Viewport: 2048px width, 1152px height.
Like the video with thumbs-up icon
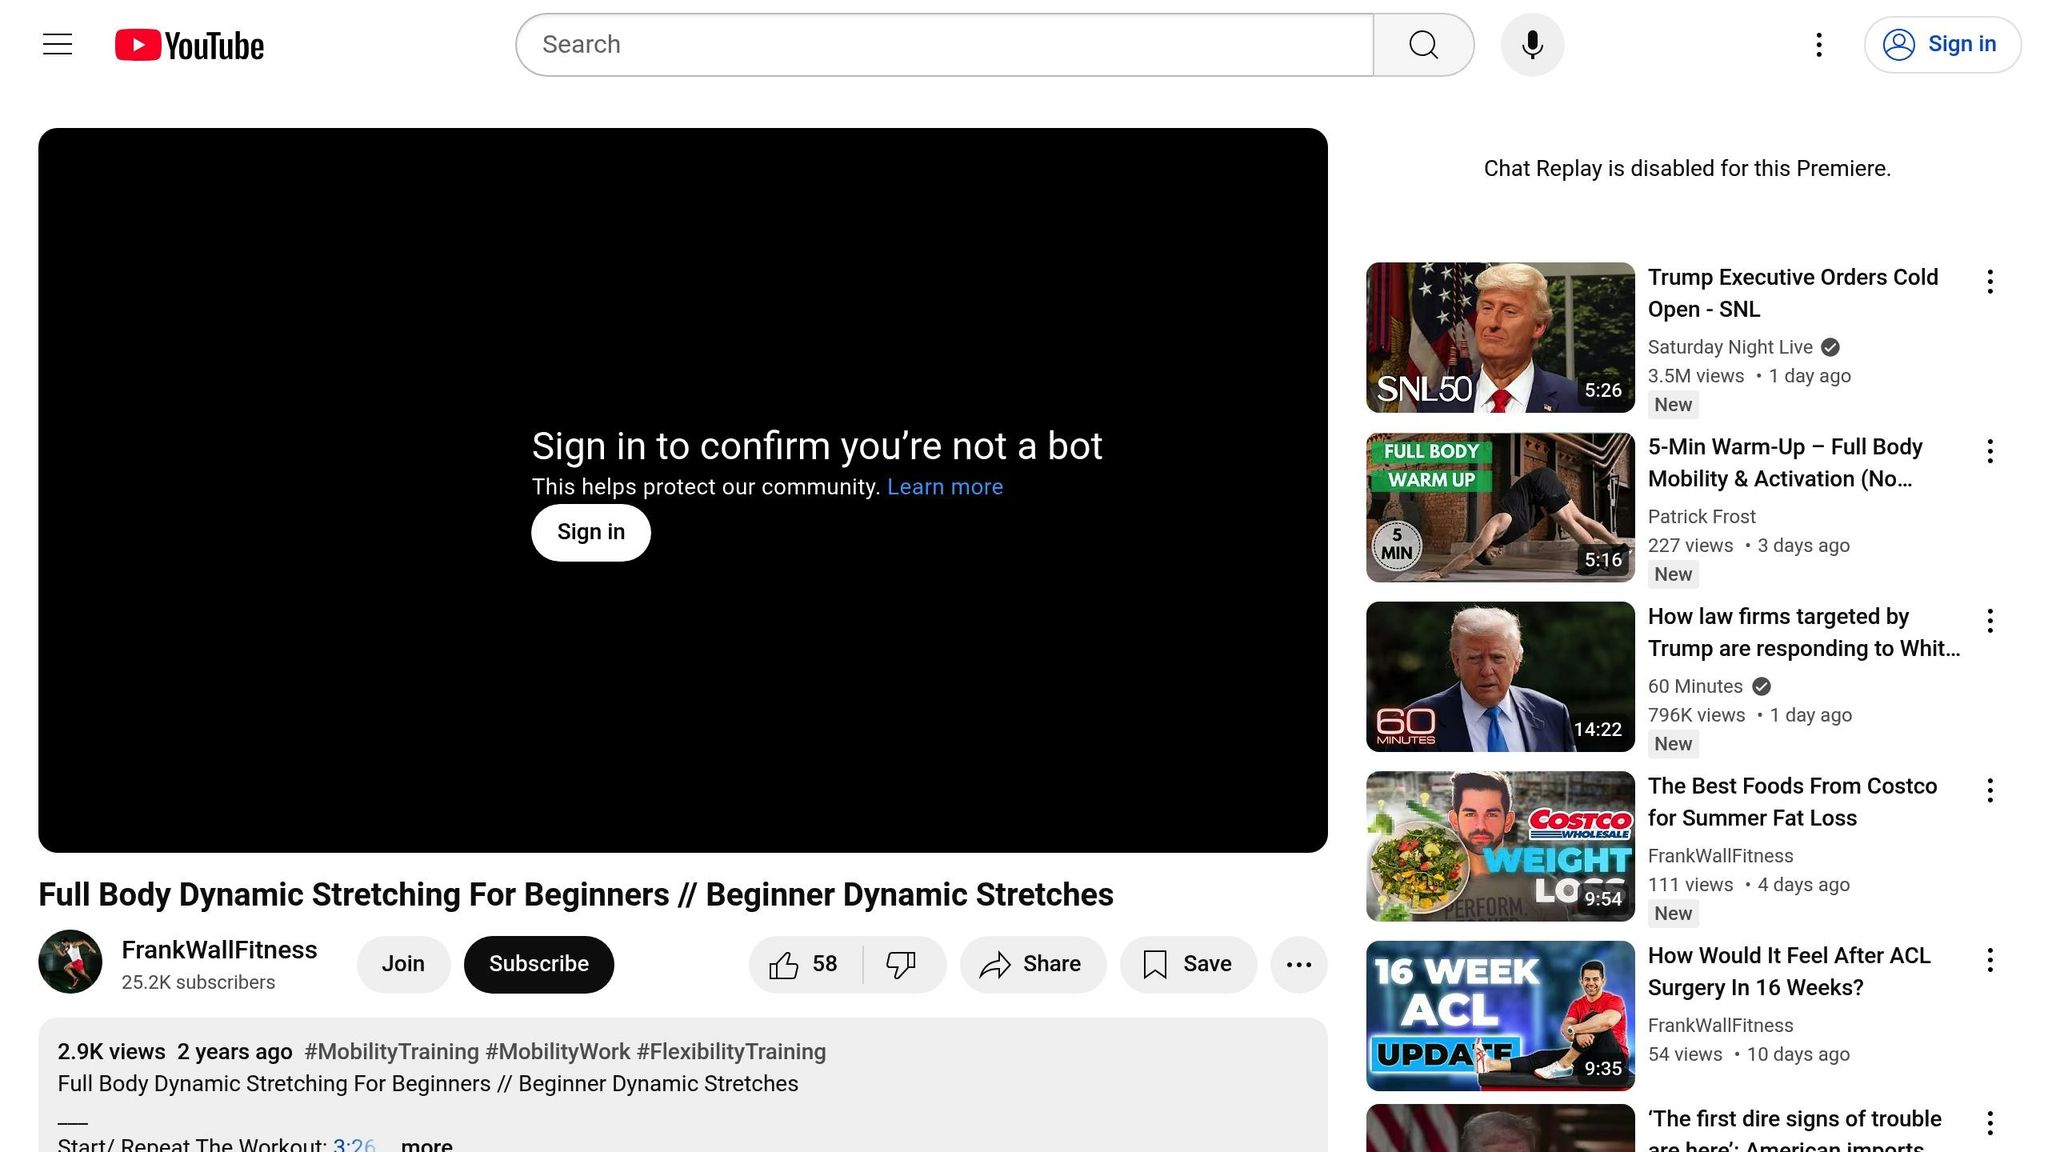point(805,964)
